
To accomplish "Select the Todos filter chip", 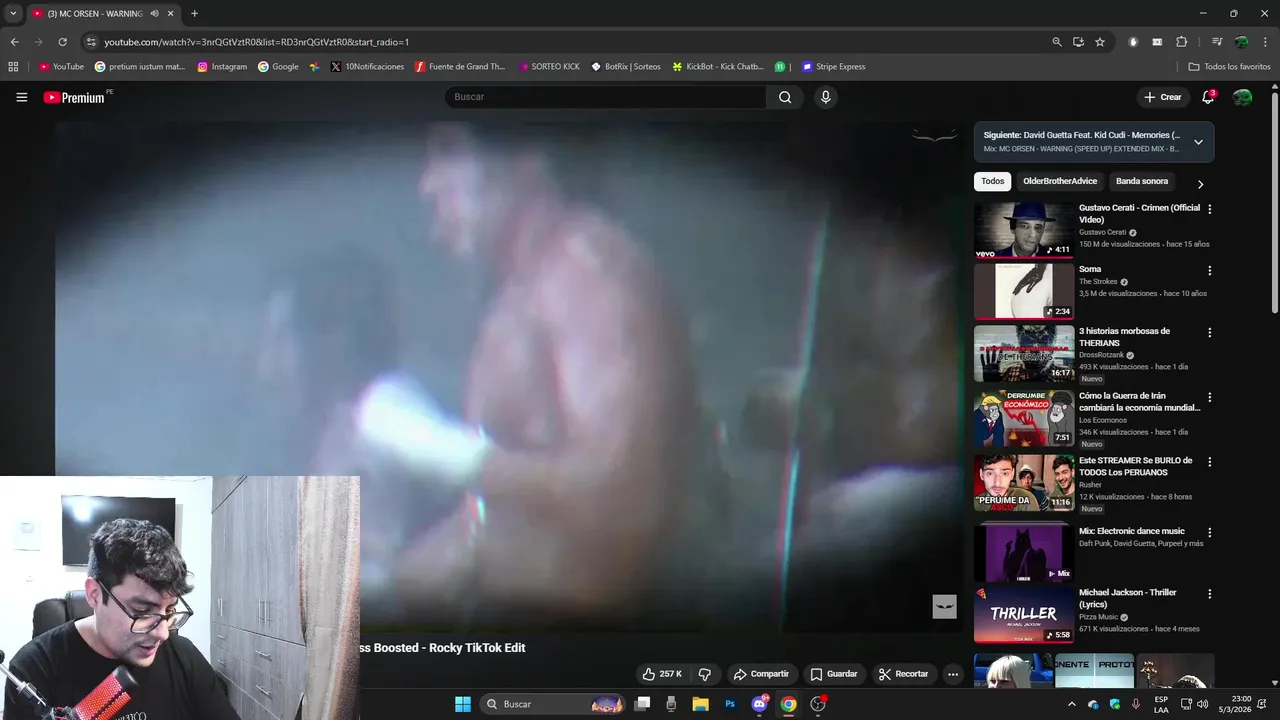I will click(992, 181).
